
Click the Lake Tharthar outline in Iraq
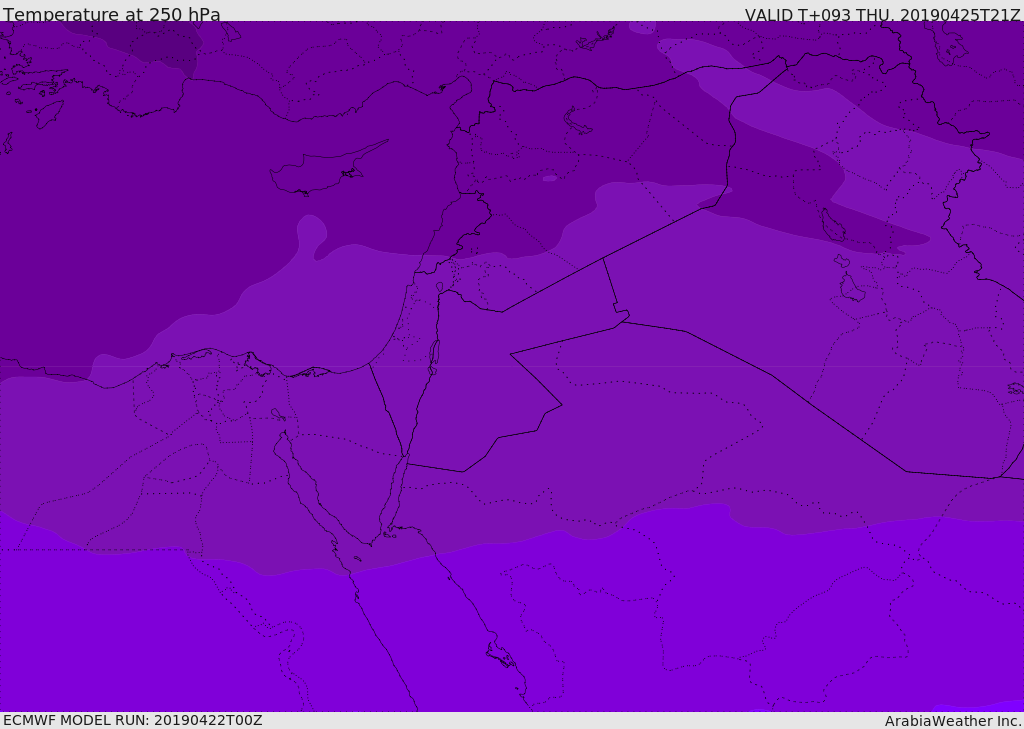click(832, 226)
